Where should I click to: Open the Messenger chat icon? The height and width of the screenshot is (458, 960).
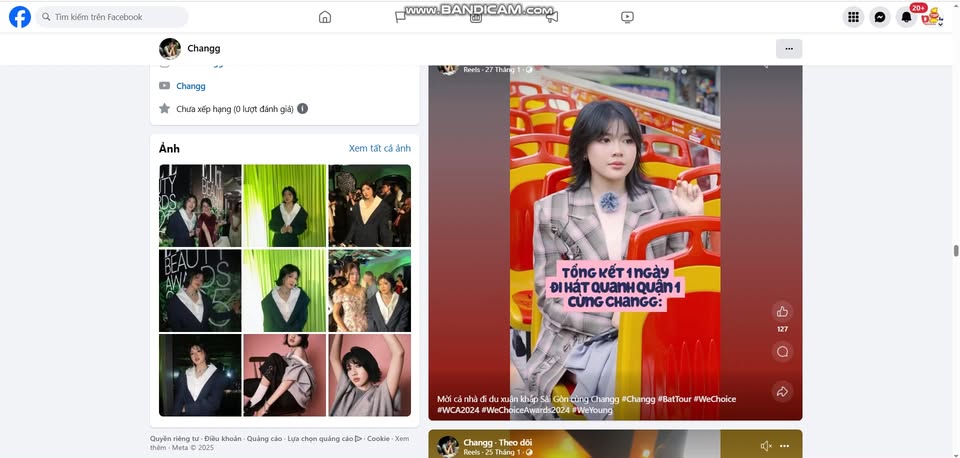[880, 17]
